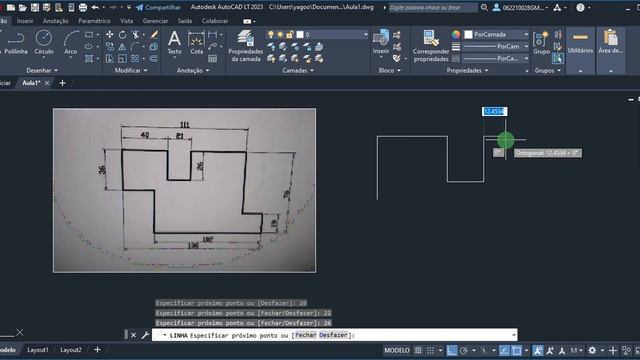Expand the Camadas panel
640x360 pixels.
298,70
